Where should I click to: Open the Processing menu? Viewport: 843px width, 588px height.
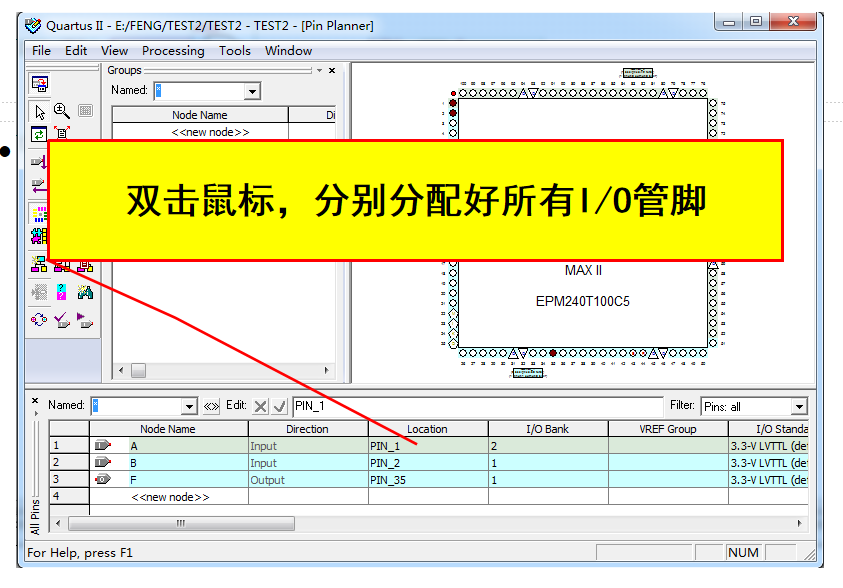173,51
